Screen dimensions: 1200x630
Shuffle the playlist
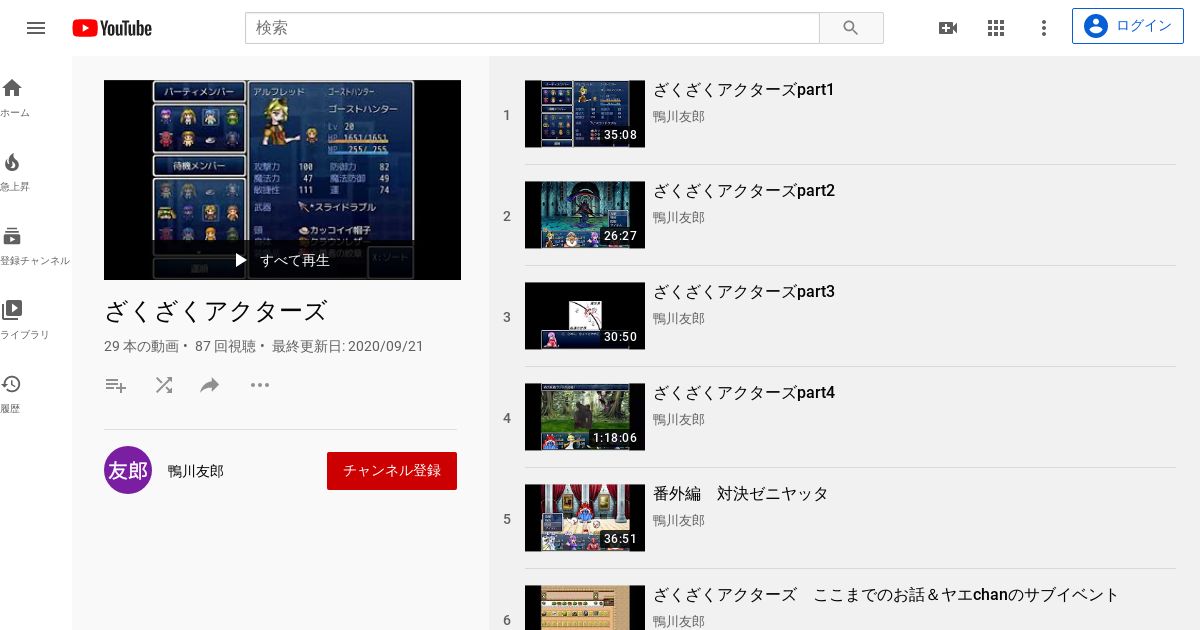164,385
